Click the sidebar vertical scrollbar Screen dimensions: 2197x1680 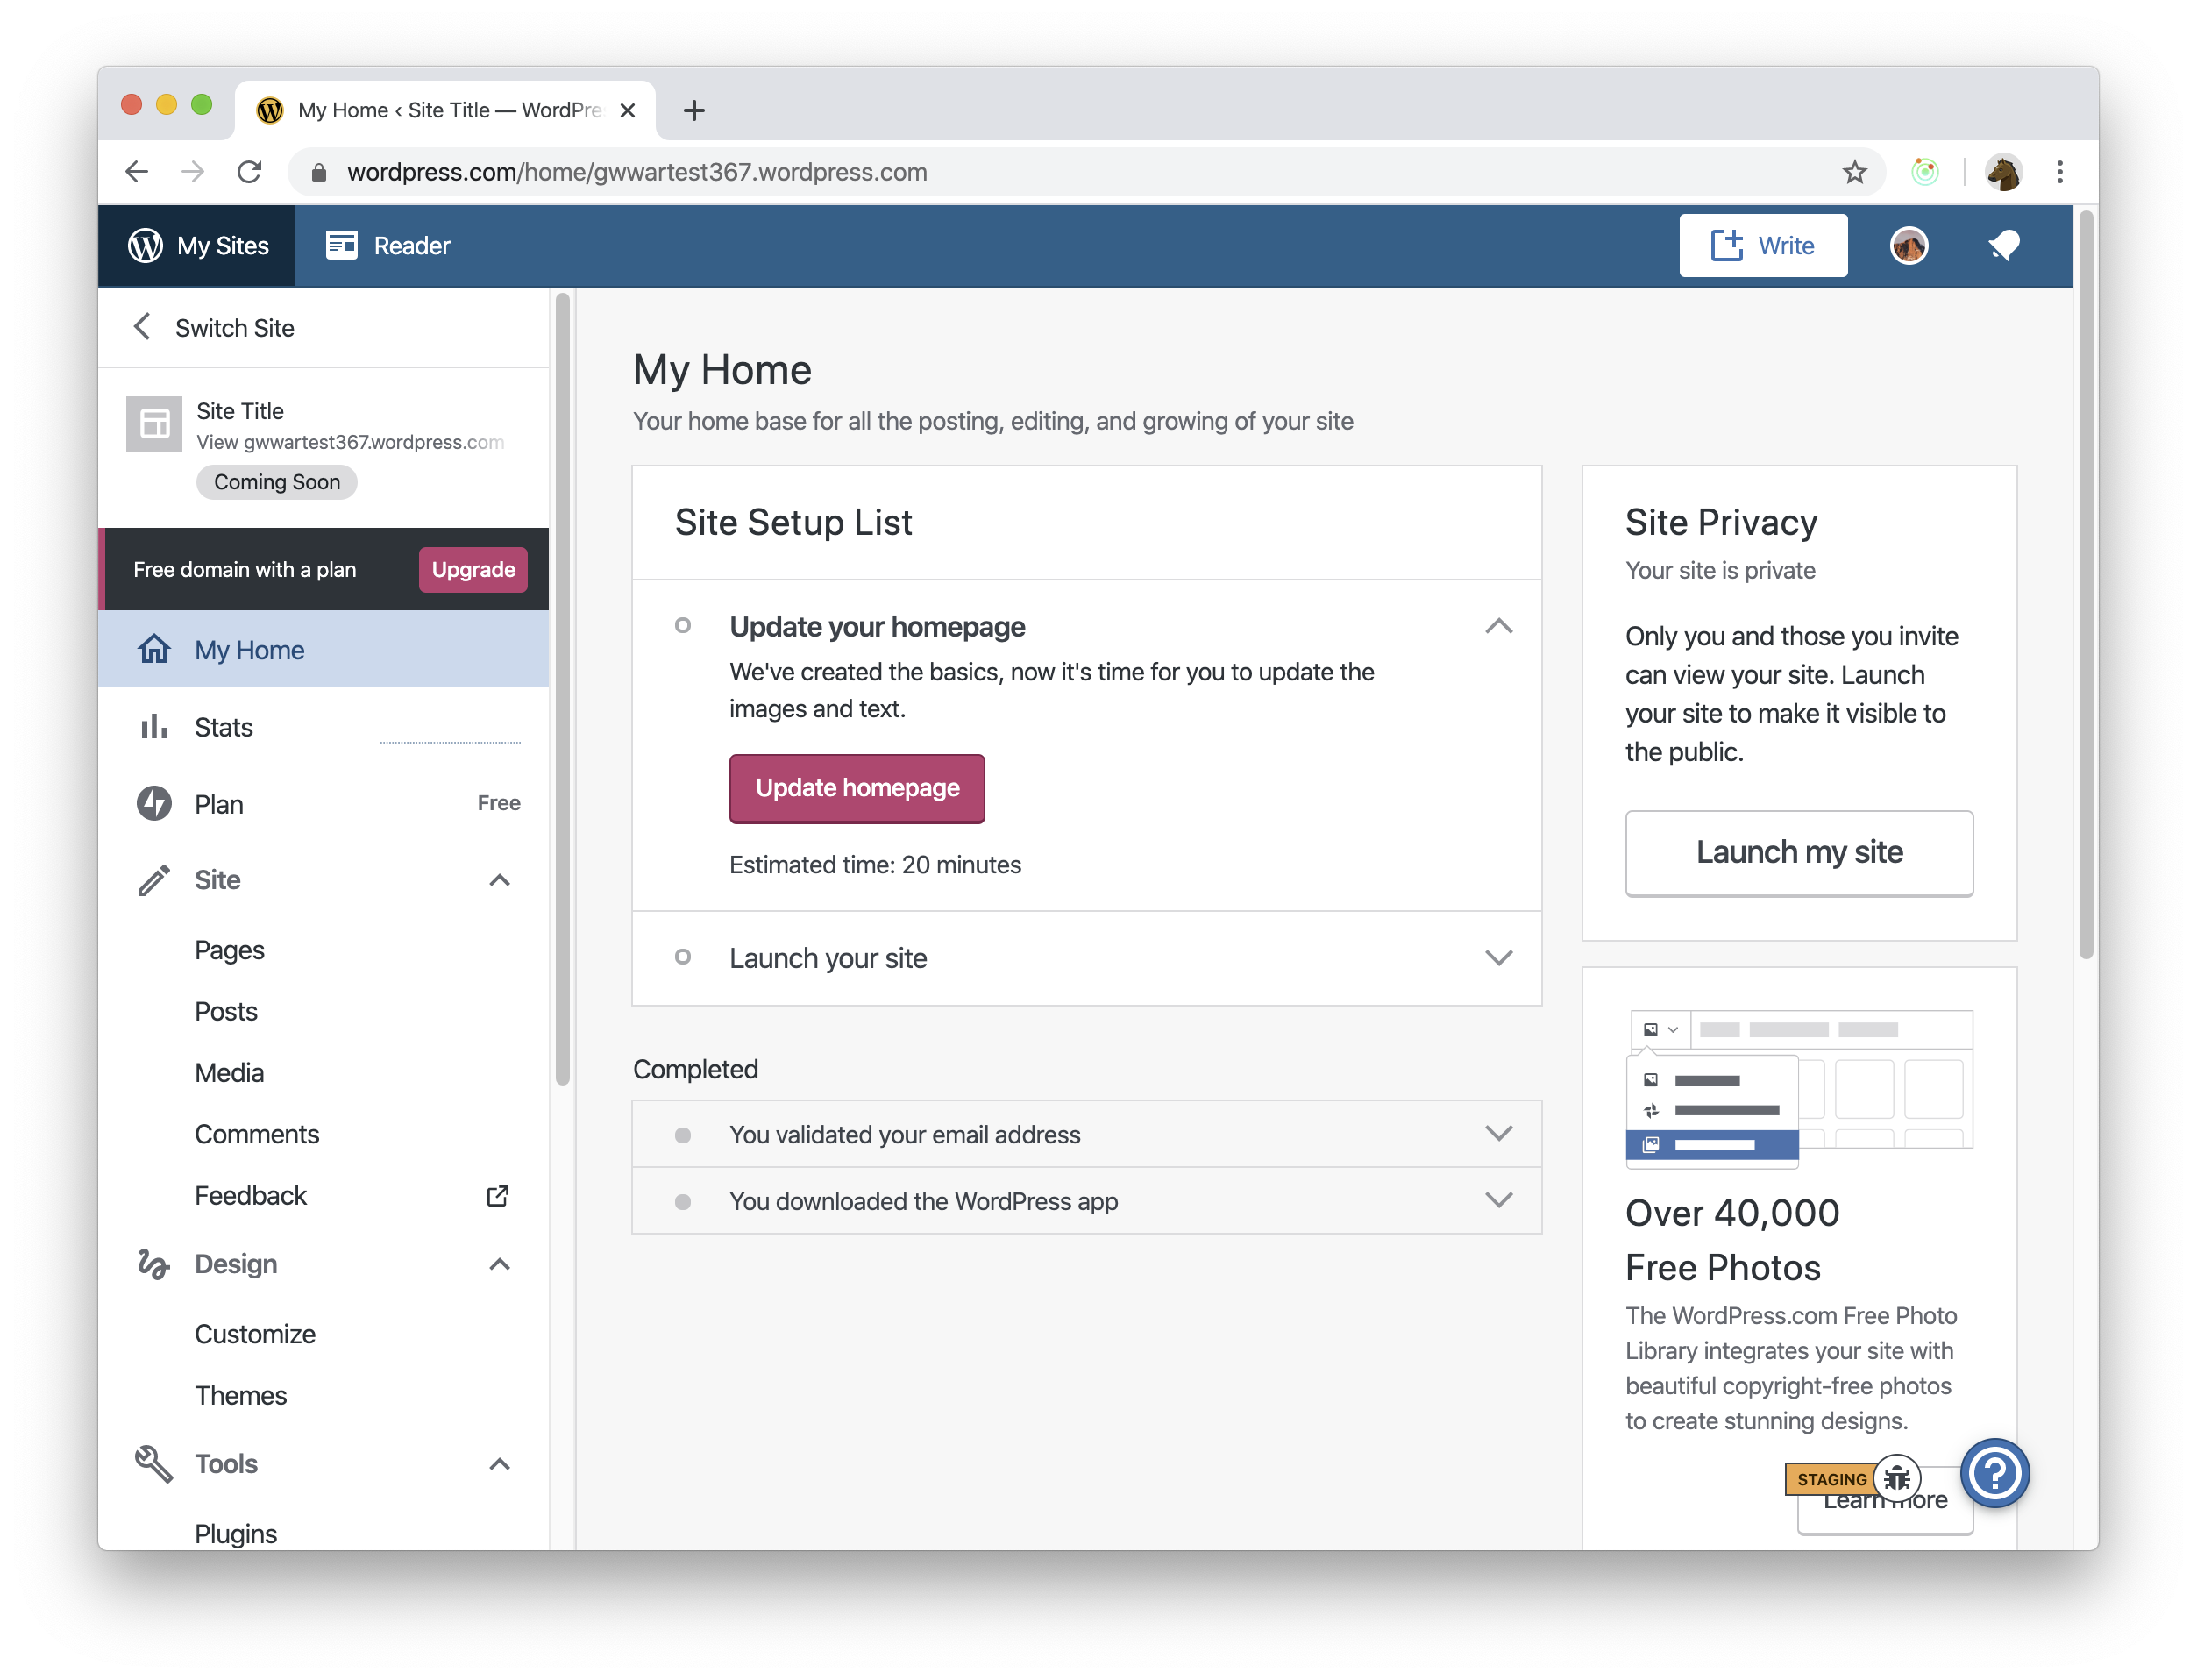tap(562, 690)
